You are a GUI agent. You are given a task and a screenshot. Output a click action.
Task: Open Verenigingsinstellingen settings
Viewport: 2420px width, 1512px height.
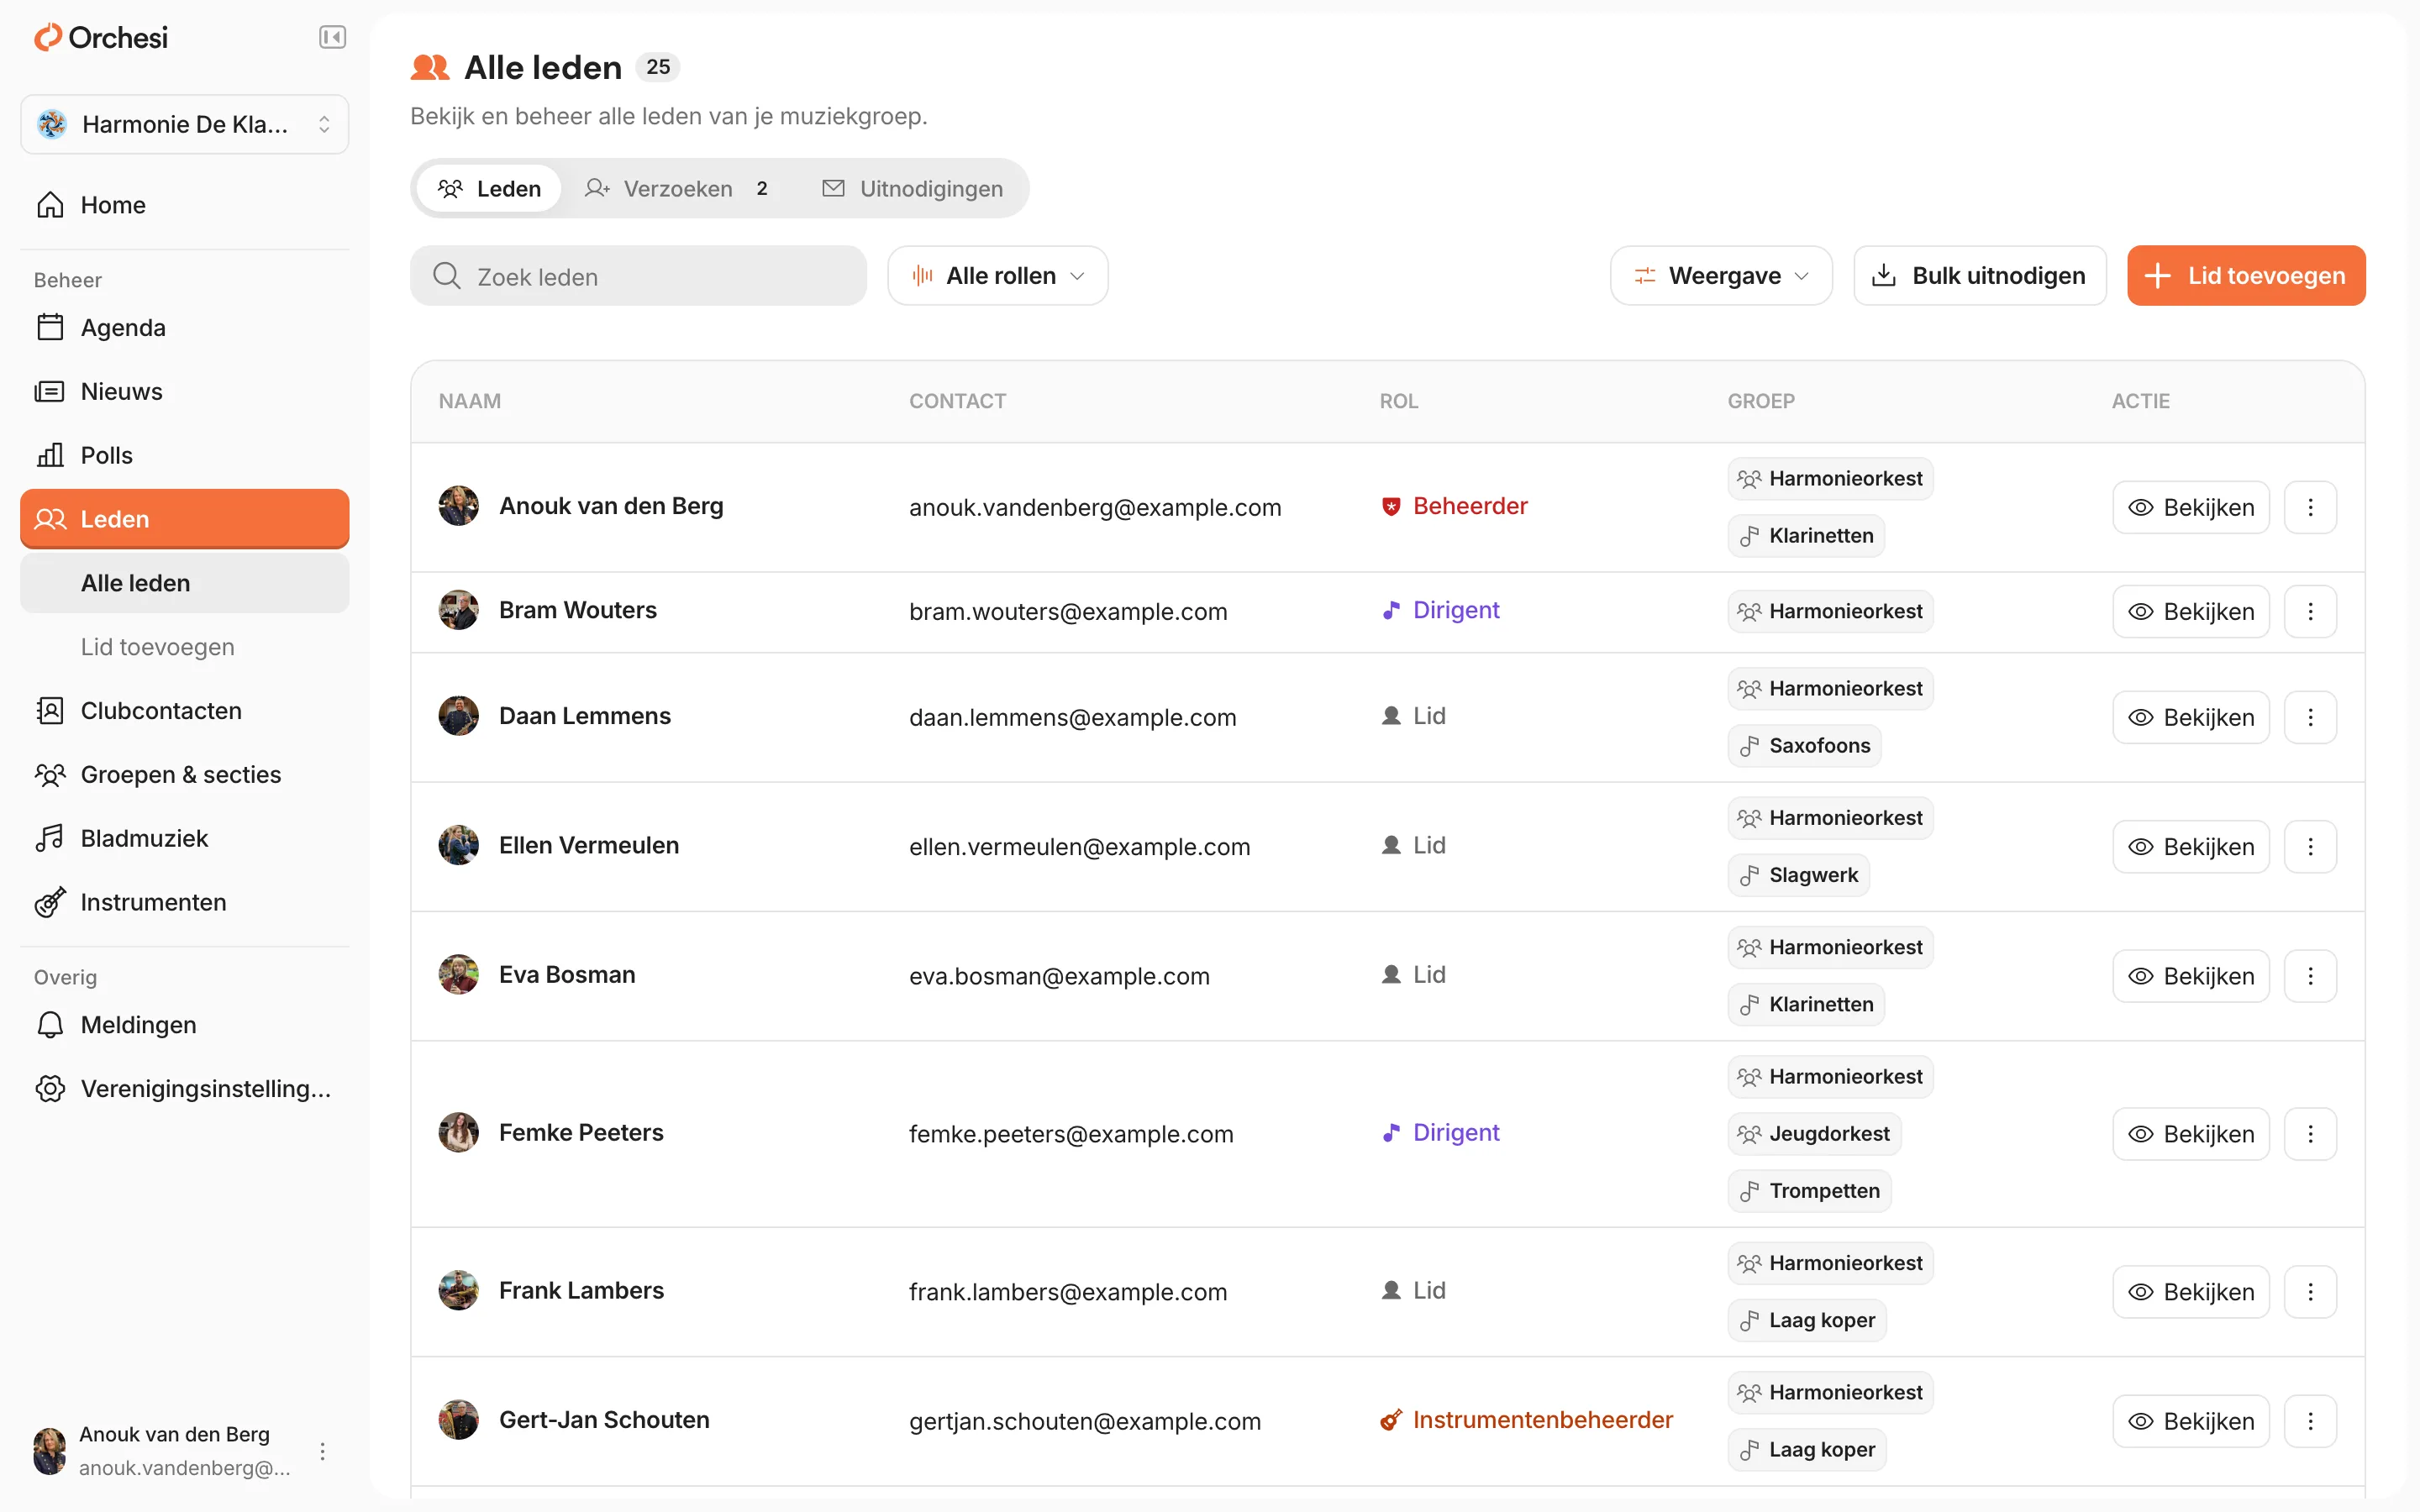(185, 1089)
